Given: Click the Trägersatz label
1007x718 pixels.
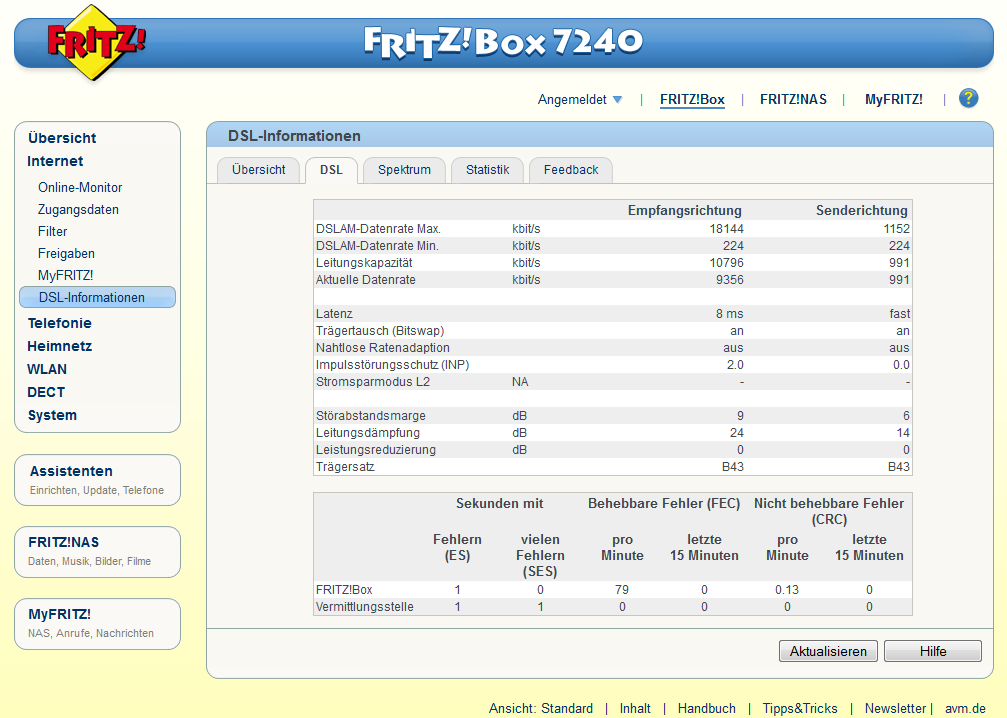Looking at the screenshot, I should pos(345,467).
